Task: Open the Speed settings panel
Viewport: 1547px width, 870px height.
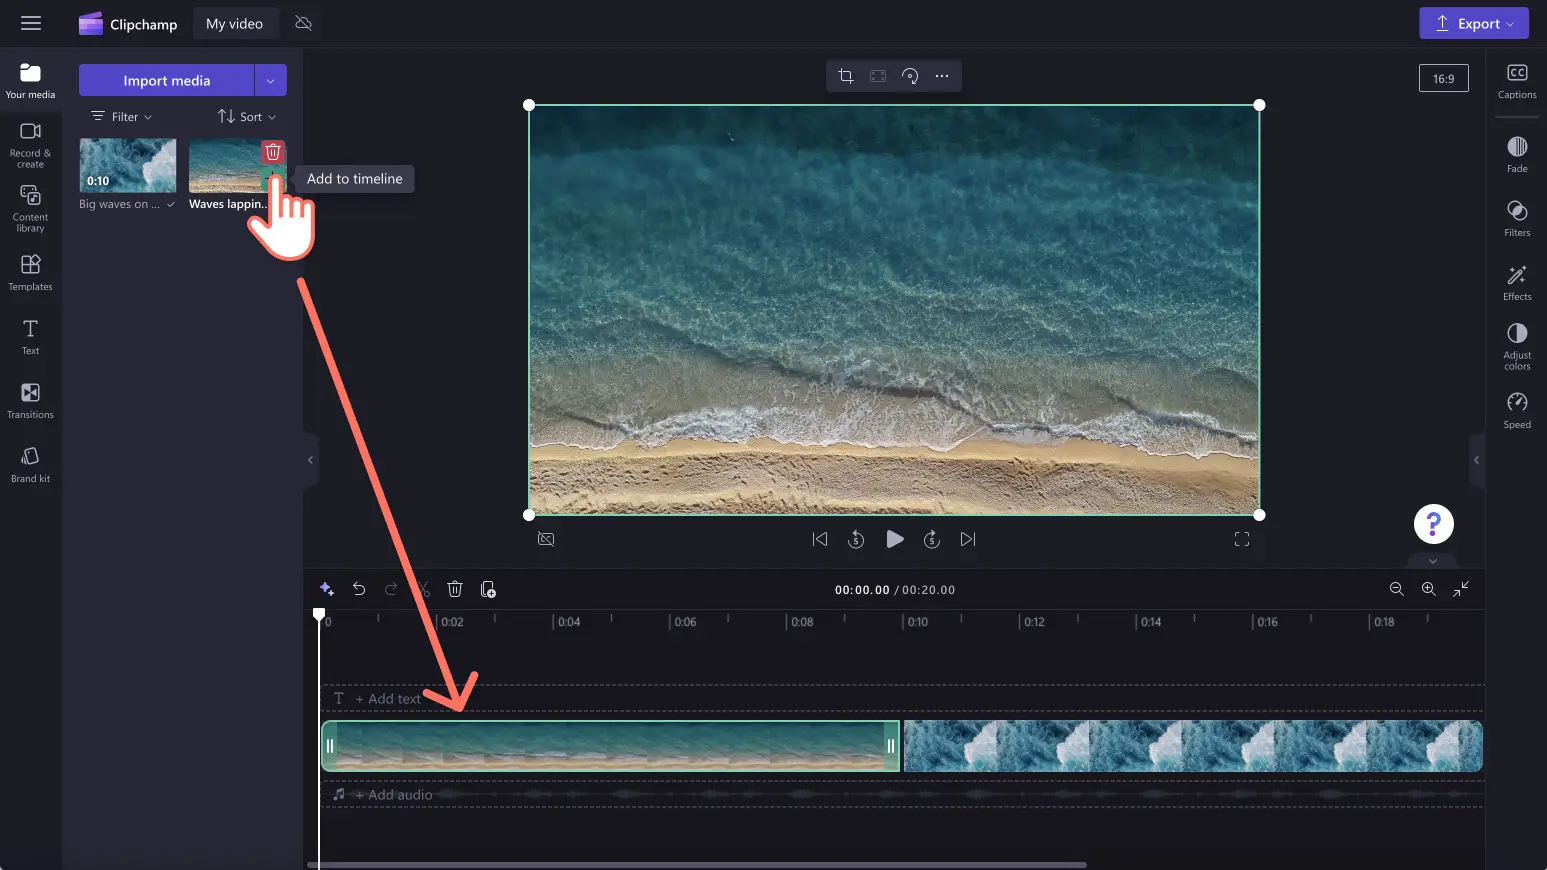Action: 1516,410
